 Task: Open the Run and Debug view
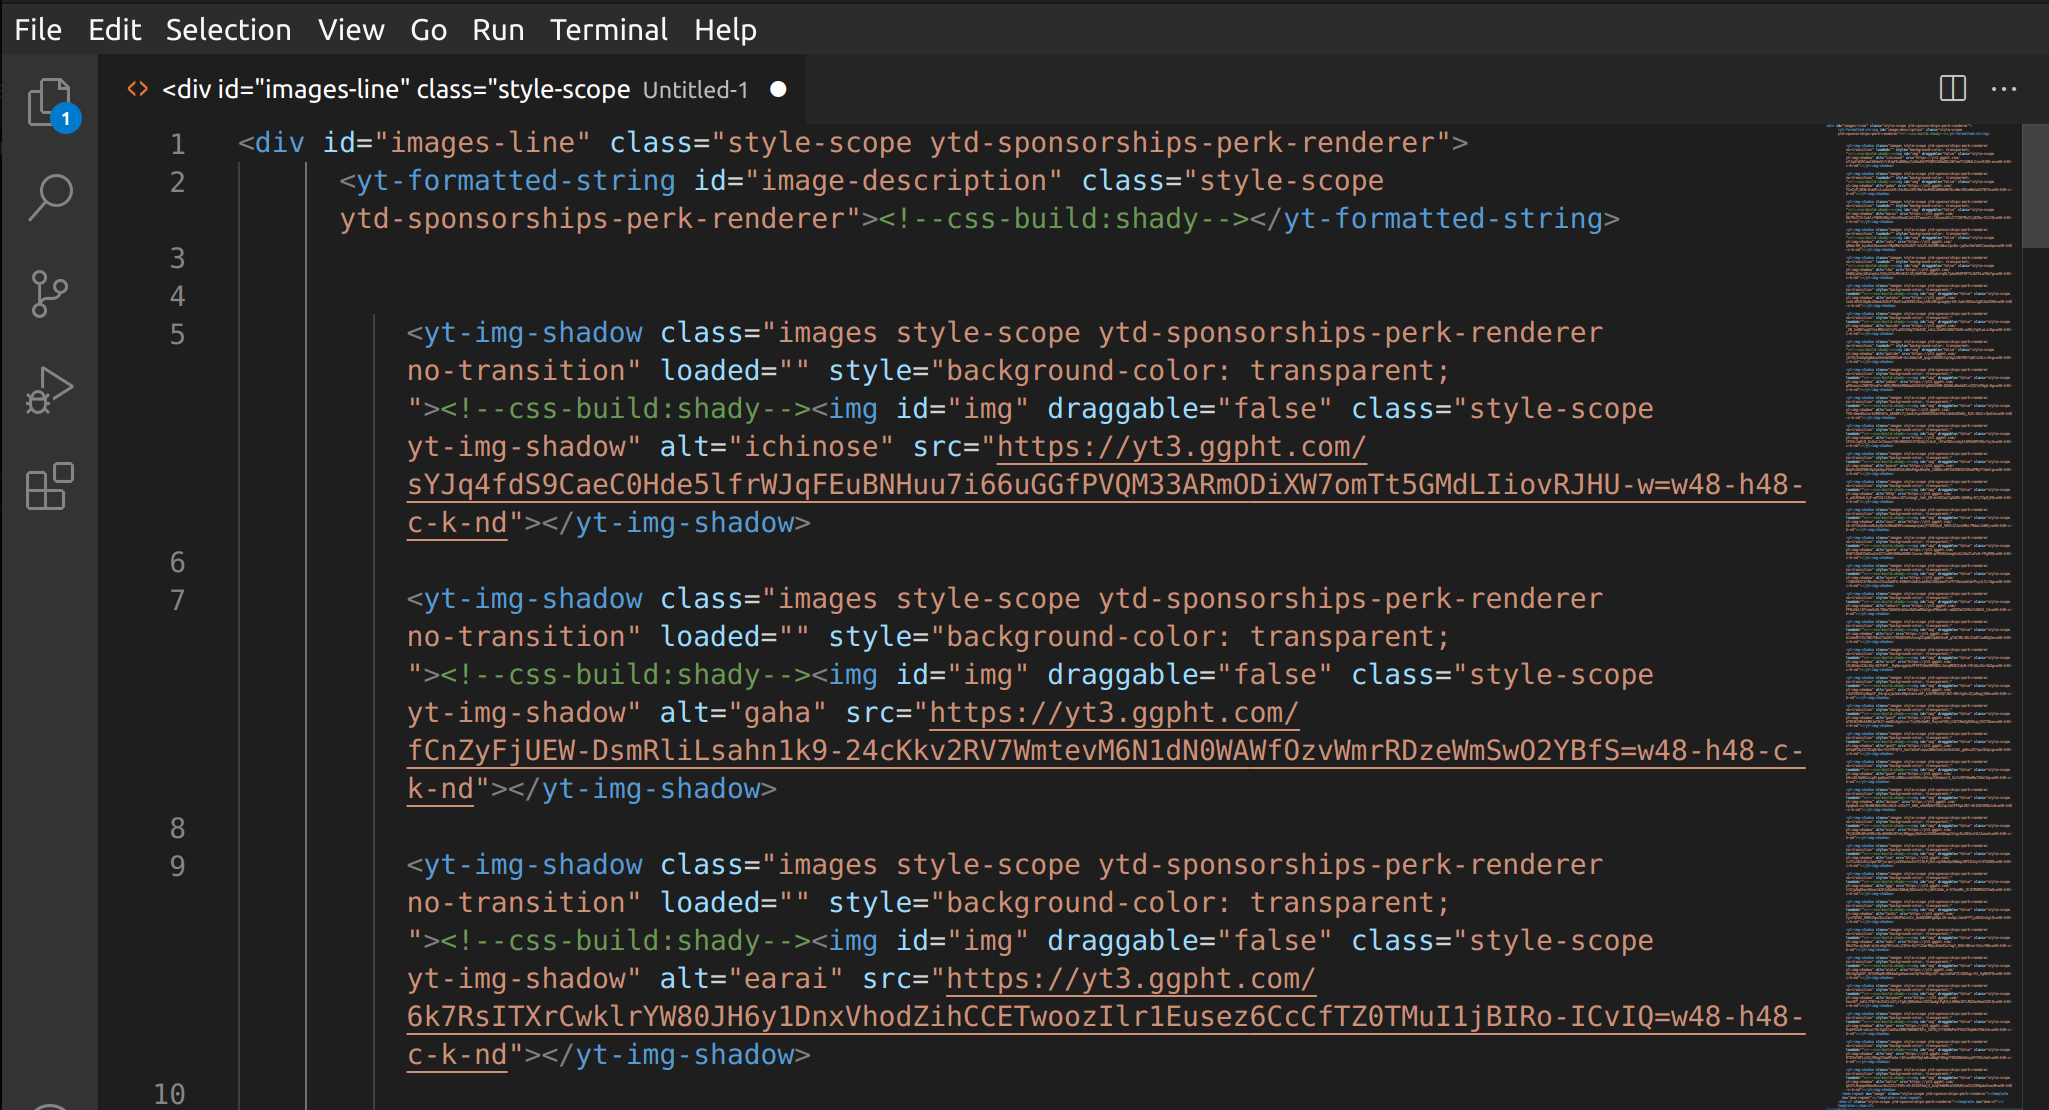coord(49,390)
